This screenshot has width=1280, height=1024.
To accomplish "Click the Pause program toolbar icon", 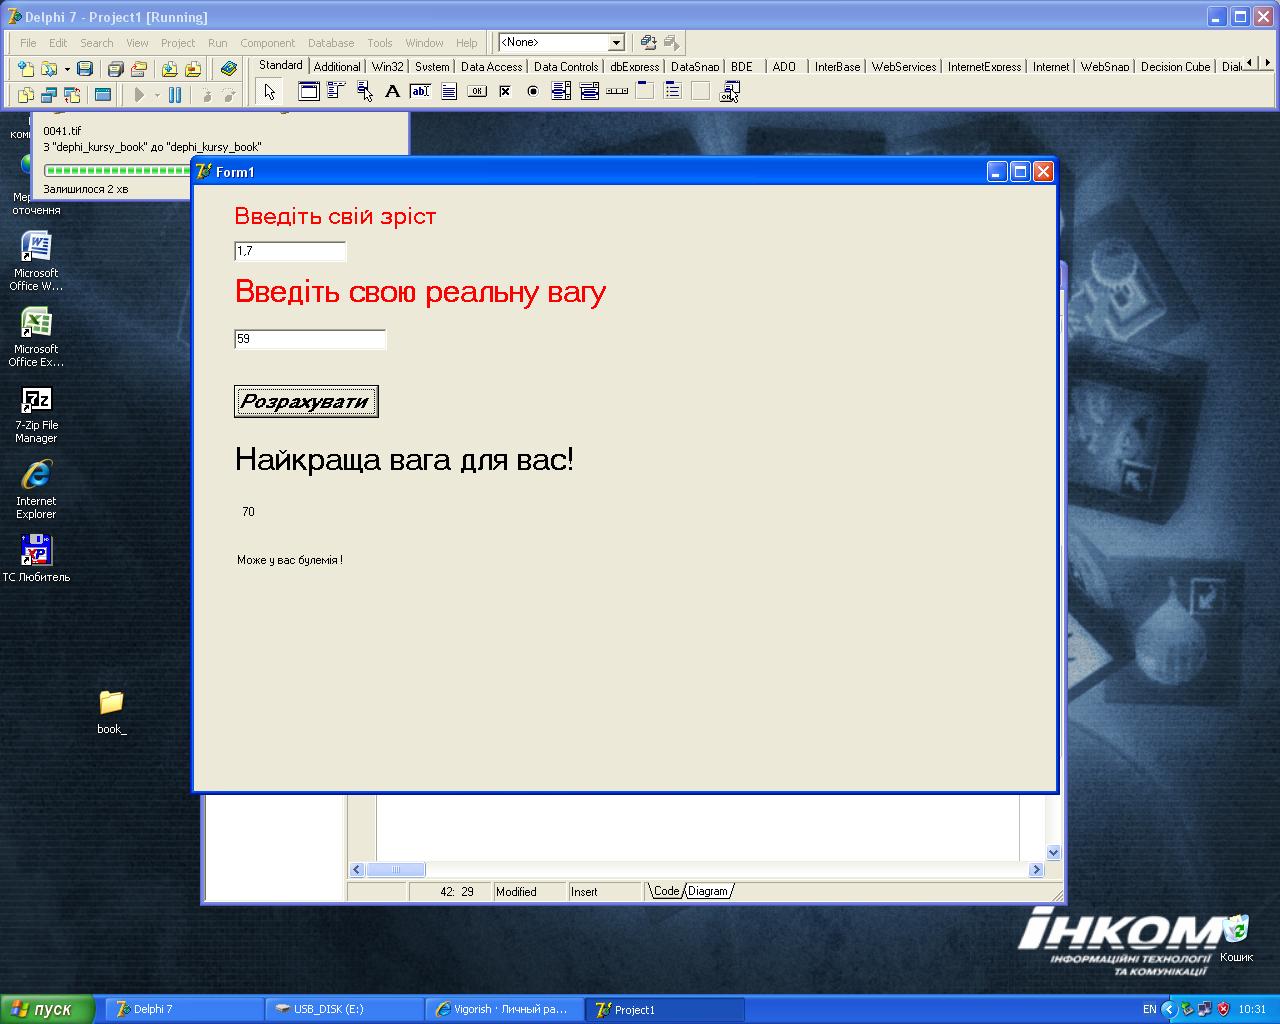I will [x=175, y=95].
